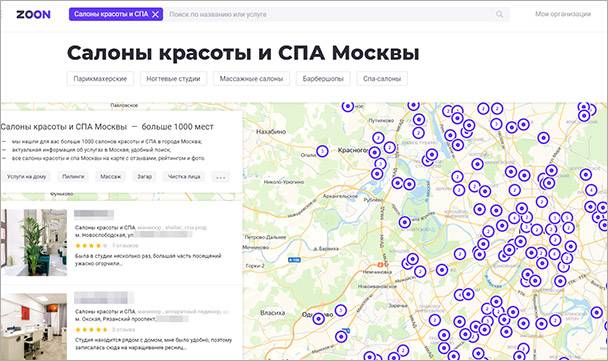Expand more service filters with ellipsis

(x=221, y=177)
